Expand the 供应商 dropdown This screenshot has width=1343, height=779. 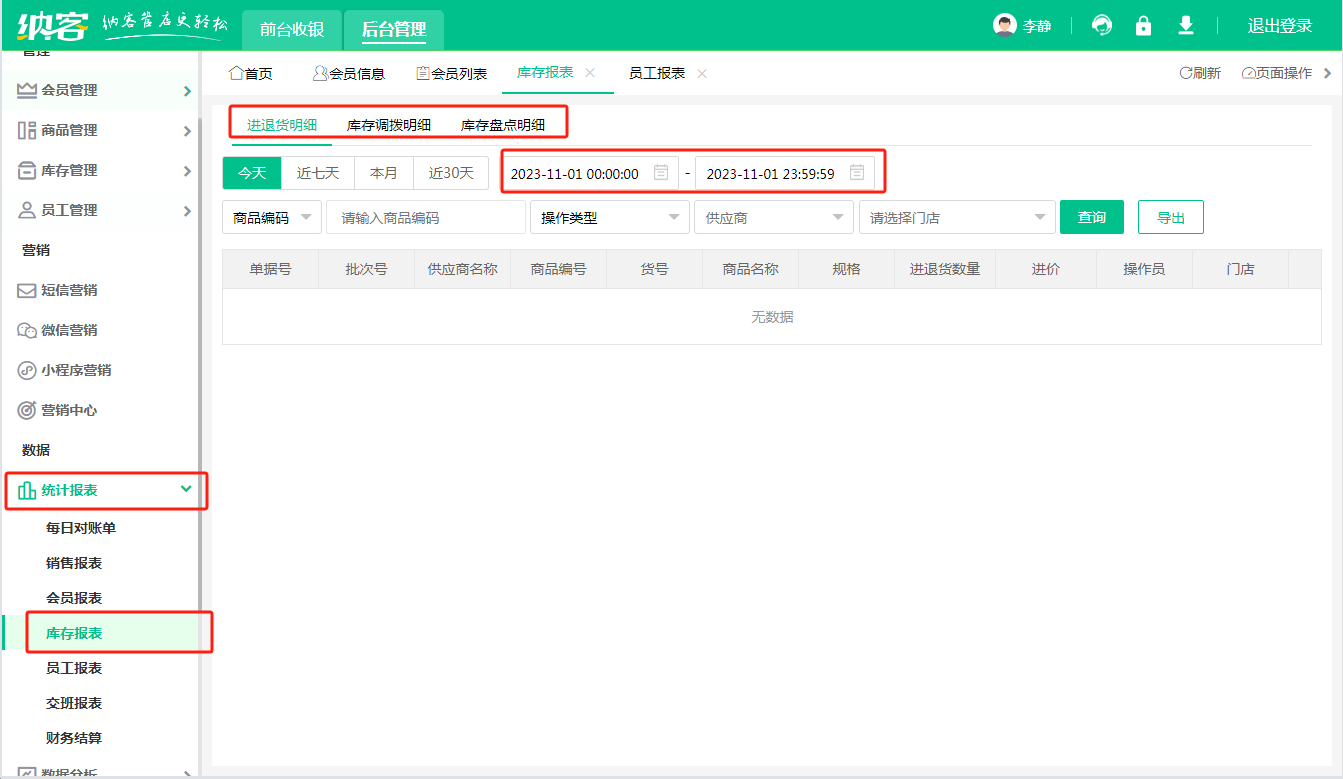(x=772, y=217)
